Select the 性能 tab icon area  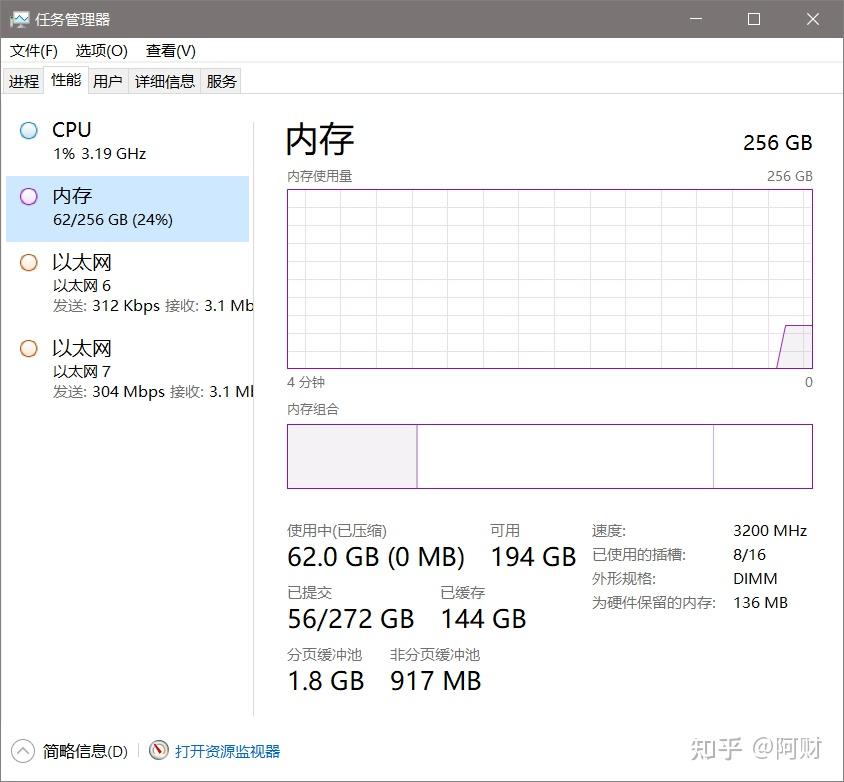point(65,80)
